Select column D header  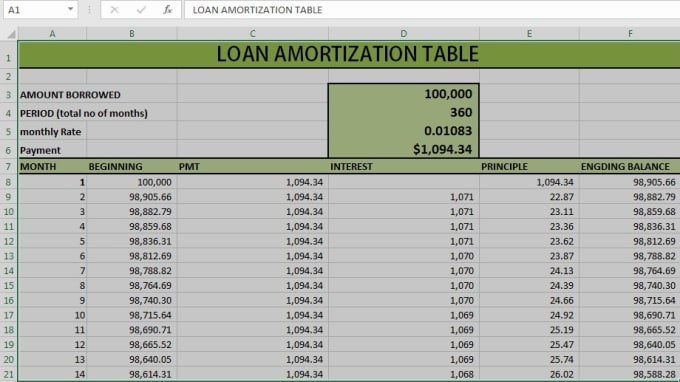(404, 34)
